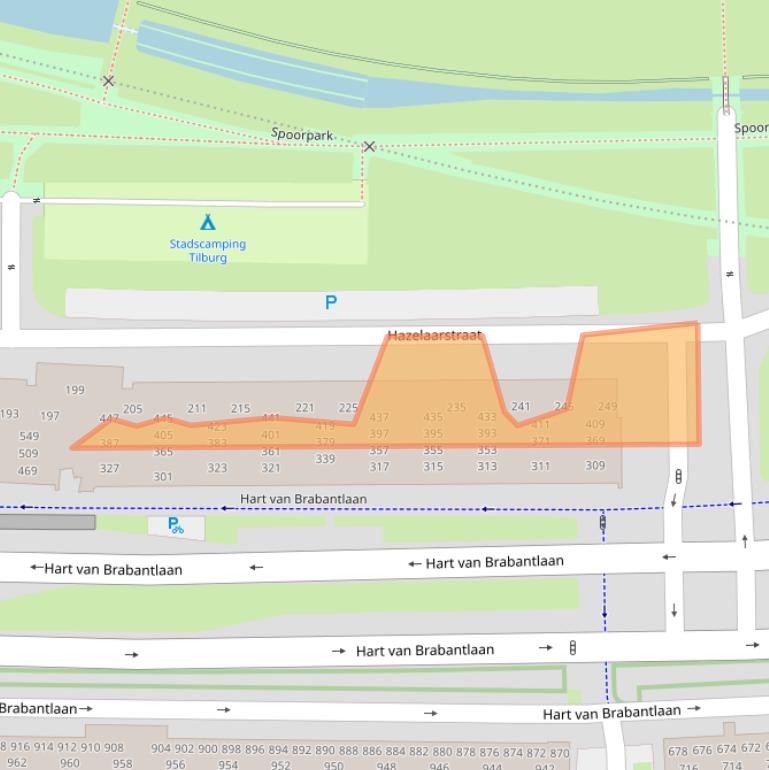The height and width of the screenshot is (770, 769).
Task: Click the traffic signal icon right of house 309
Action: point(679,477)
